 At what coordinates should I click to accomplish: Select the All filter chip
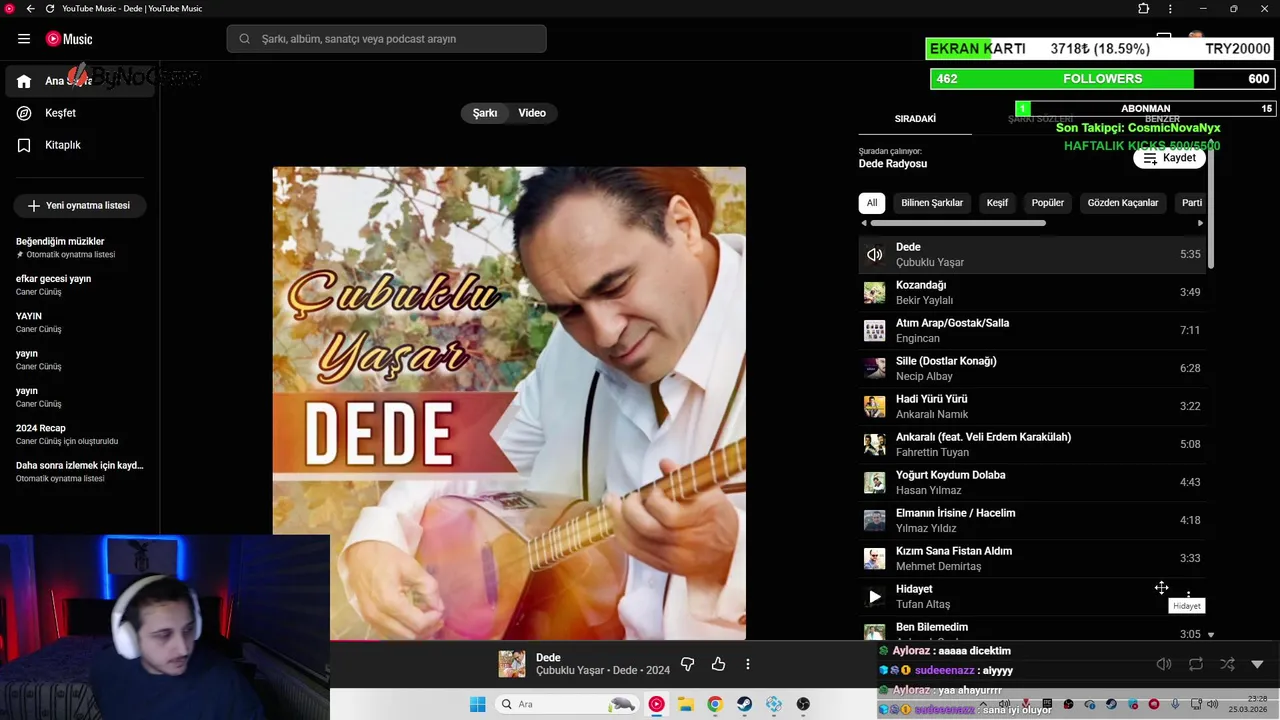[x=872, y=203]
